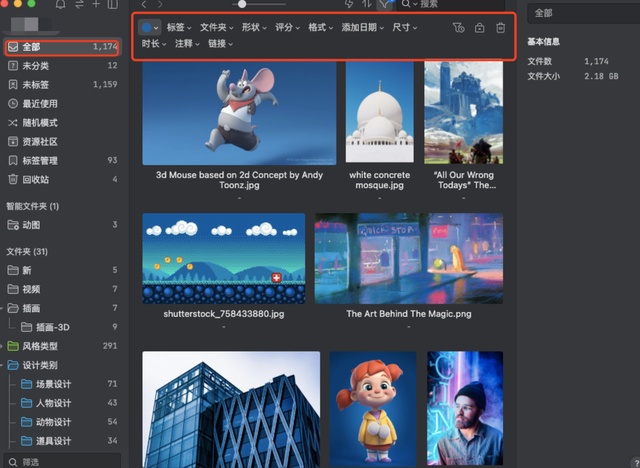Select the 新 folder
Viewport: 640px width, 468px height.
pos(62,270)
